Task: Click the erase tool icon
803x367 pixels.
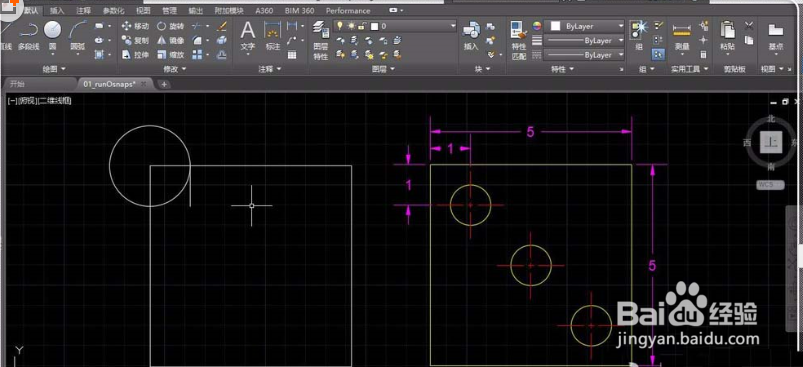Action: pos(222,26)
